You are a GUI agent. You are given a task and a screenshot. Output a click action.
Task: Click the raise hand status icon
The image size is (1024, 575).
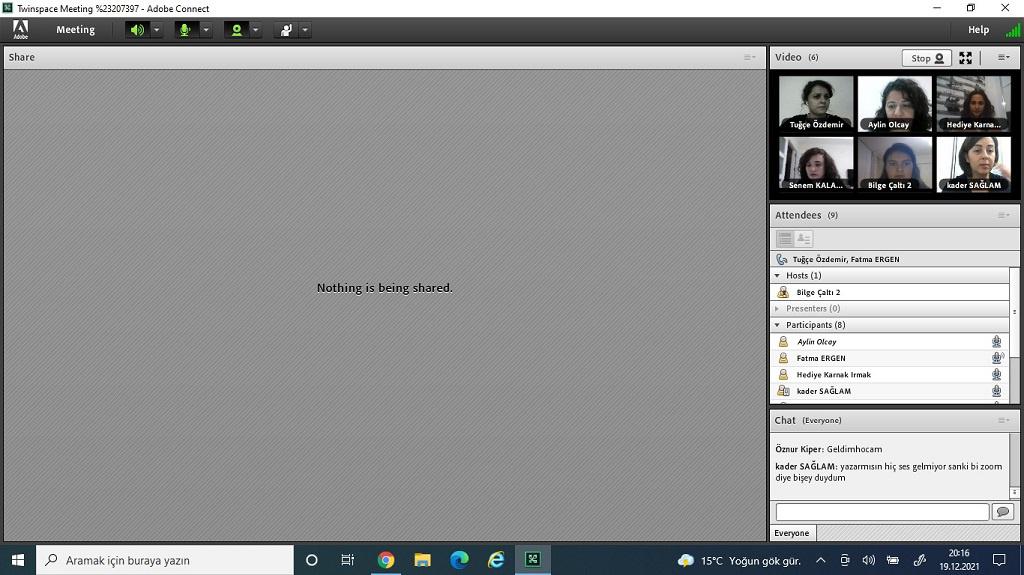[x=286, y=30]
